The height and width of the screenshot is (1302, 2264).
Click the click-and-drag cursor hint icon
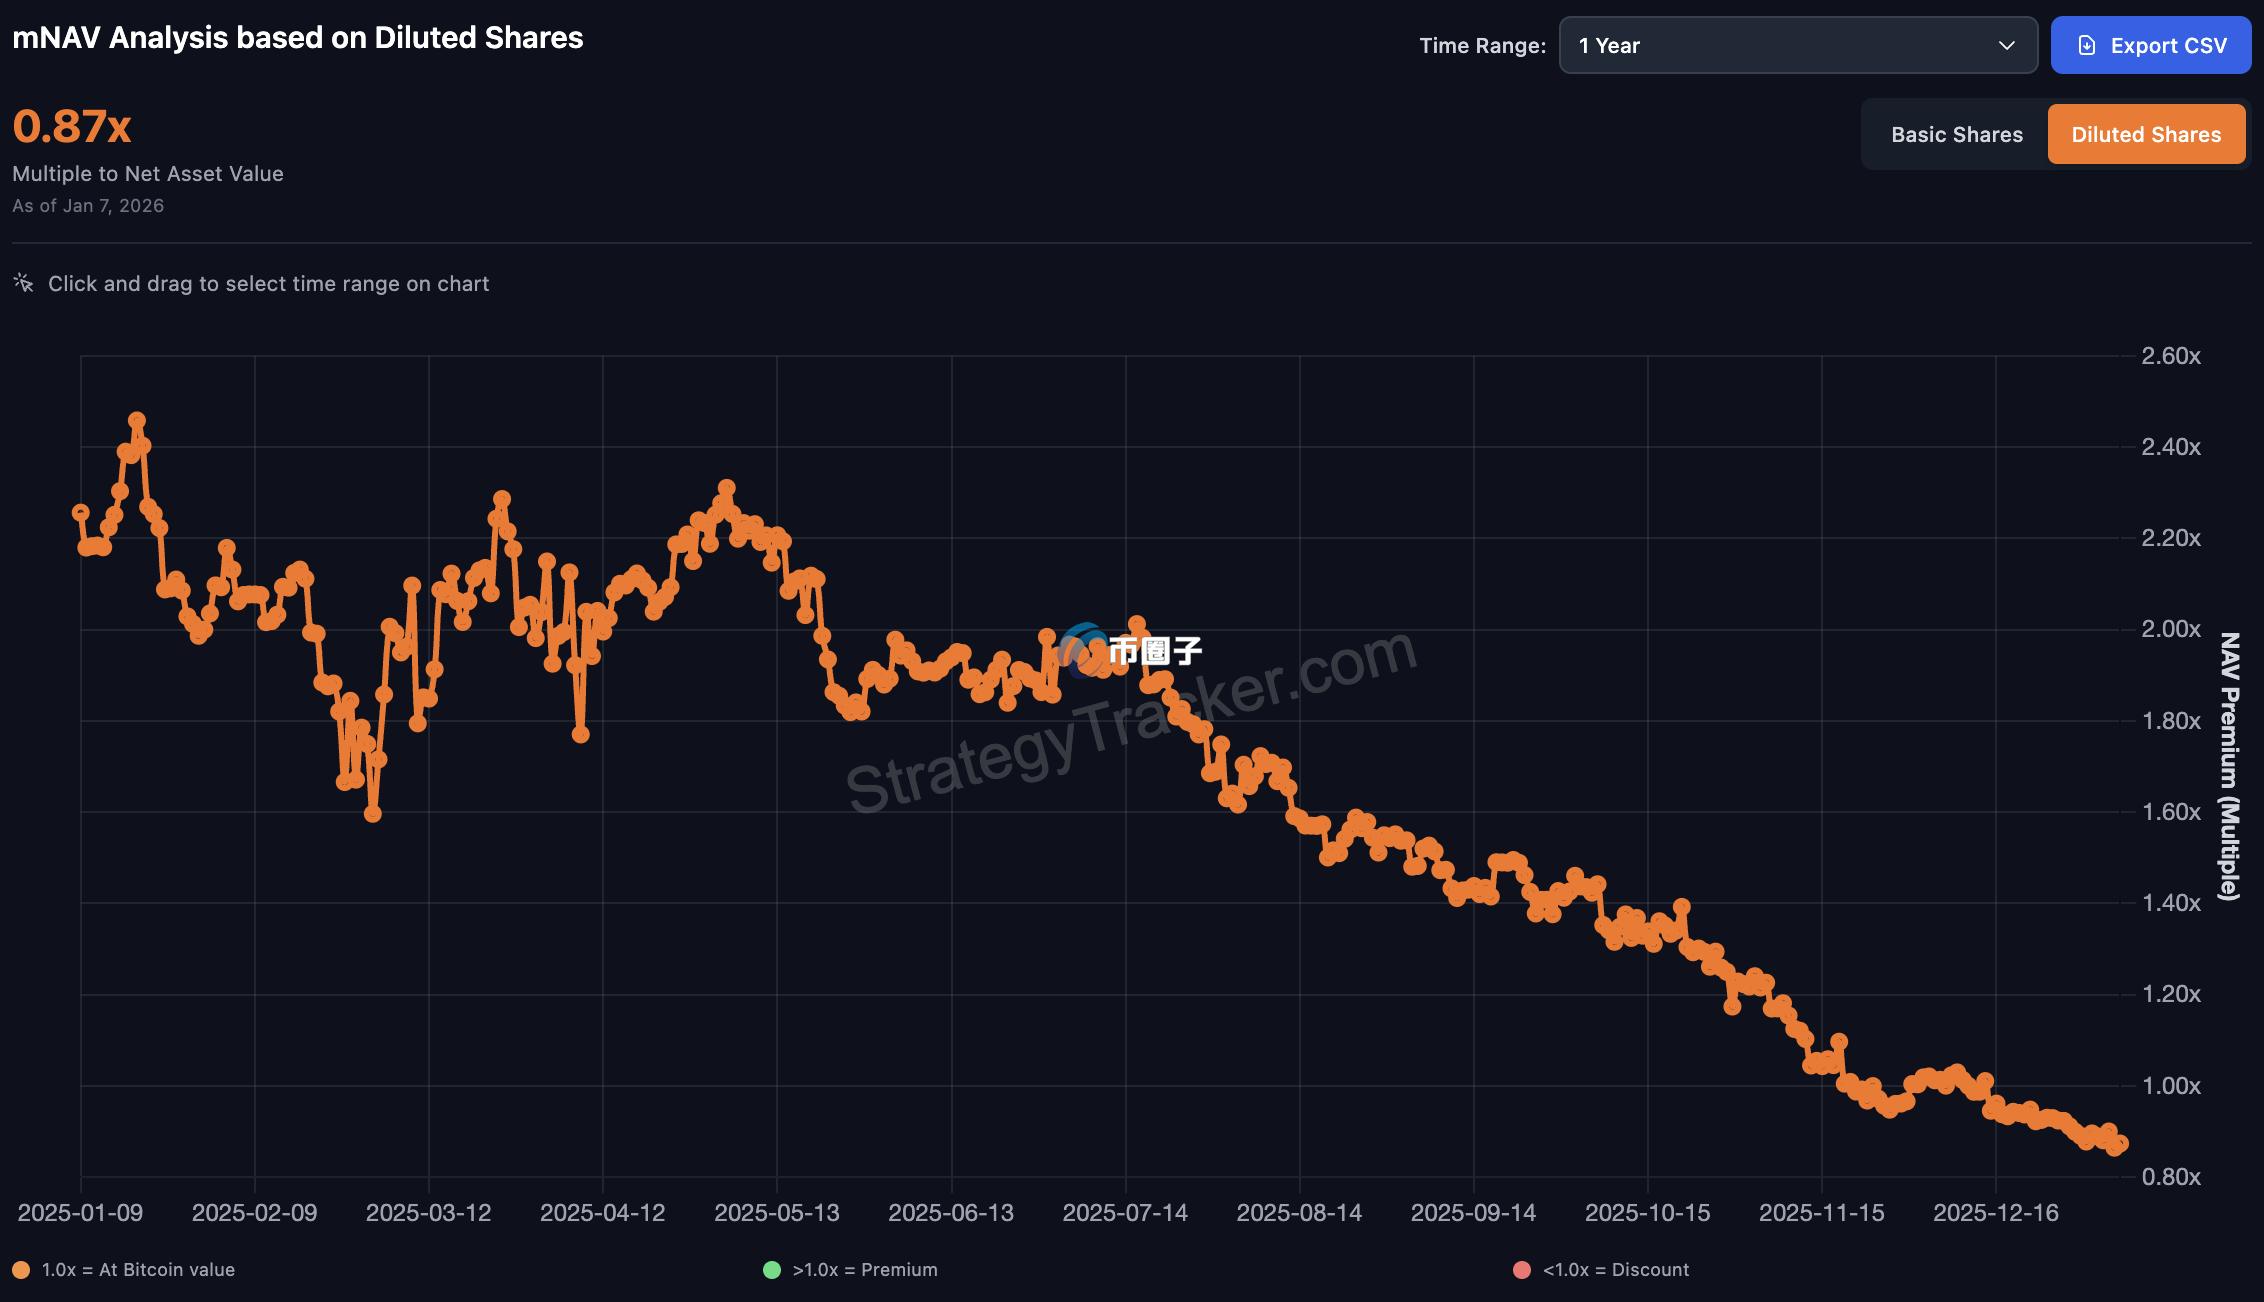tap(24, 283)
